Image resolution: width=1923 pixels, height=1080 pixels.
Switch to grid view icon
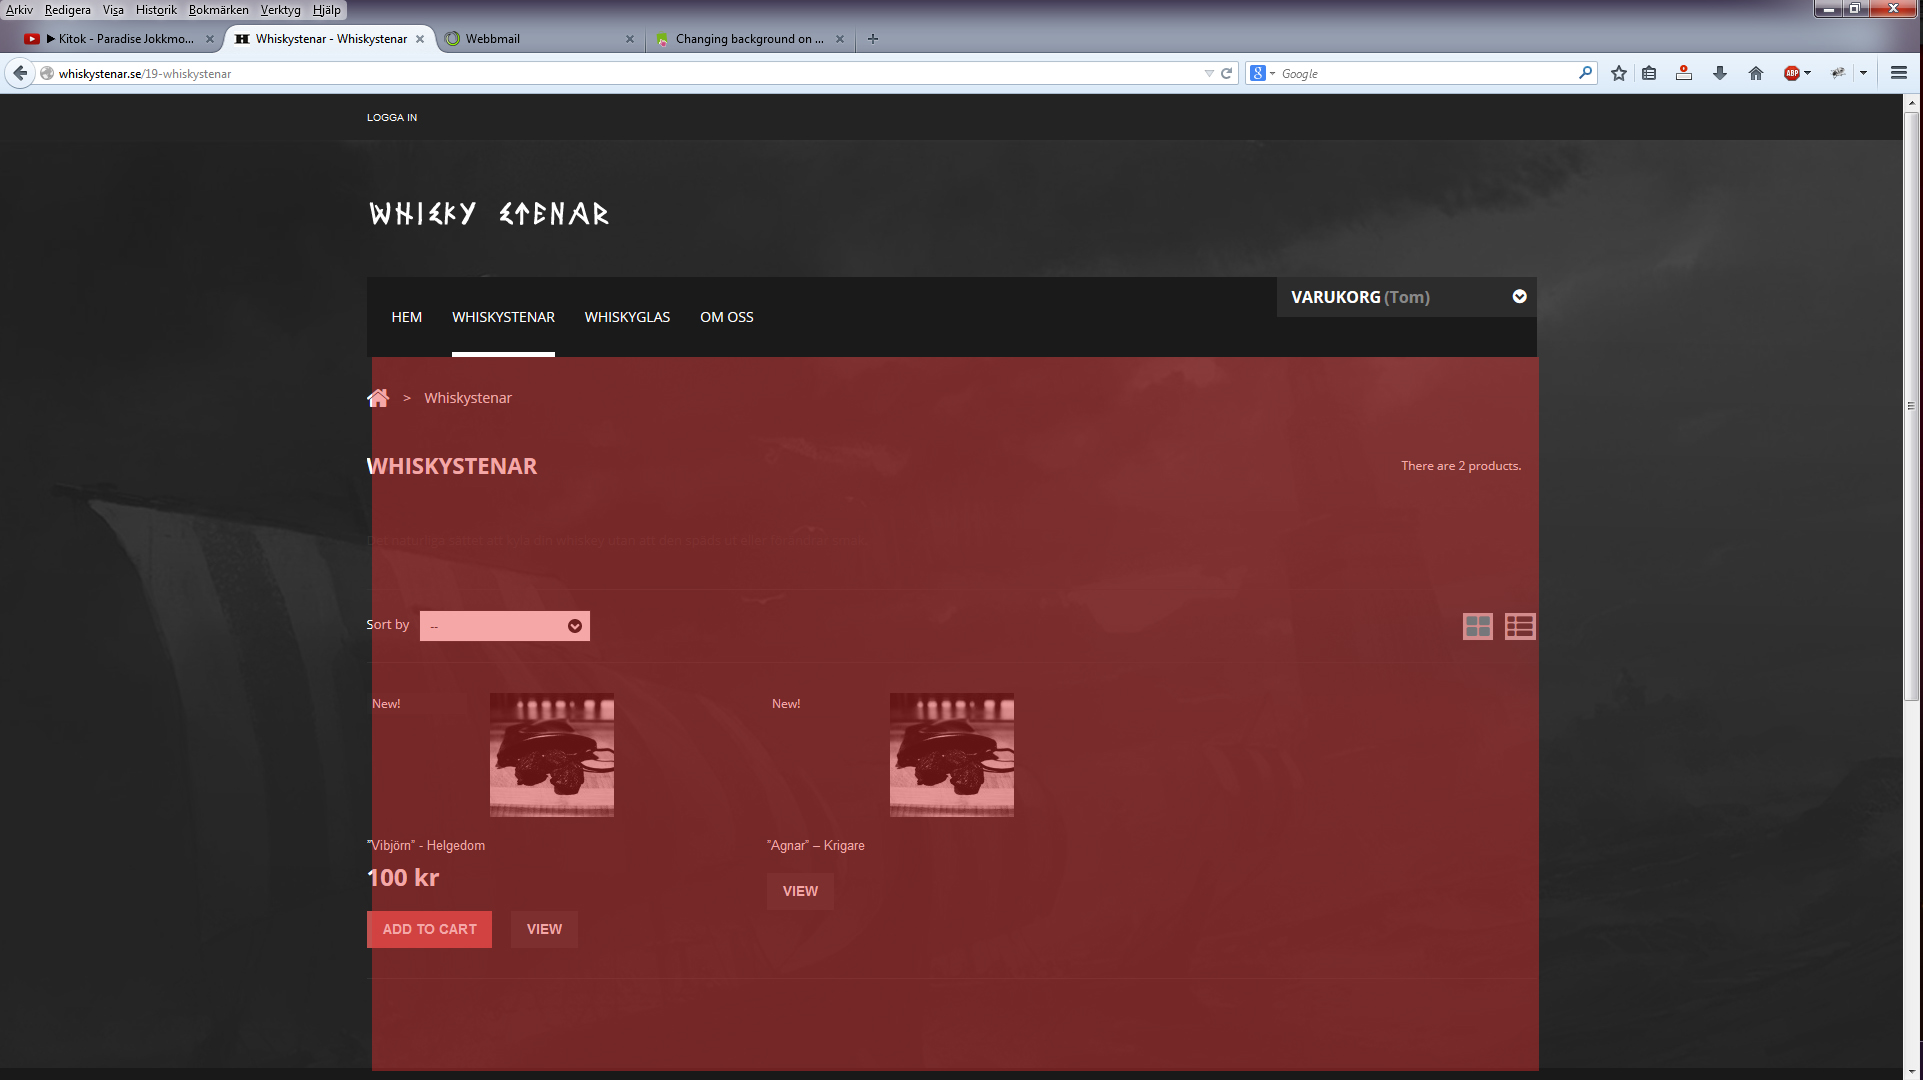pos(1478,626)
